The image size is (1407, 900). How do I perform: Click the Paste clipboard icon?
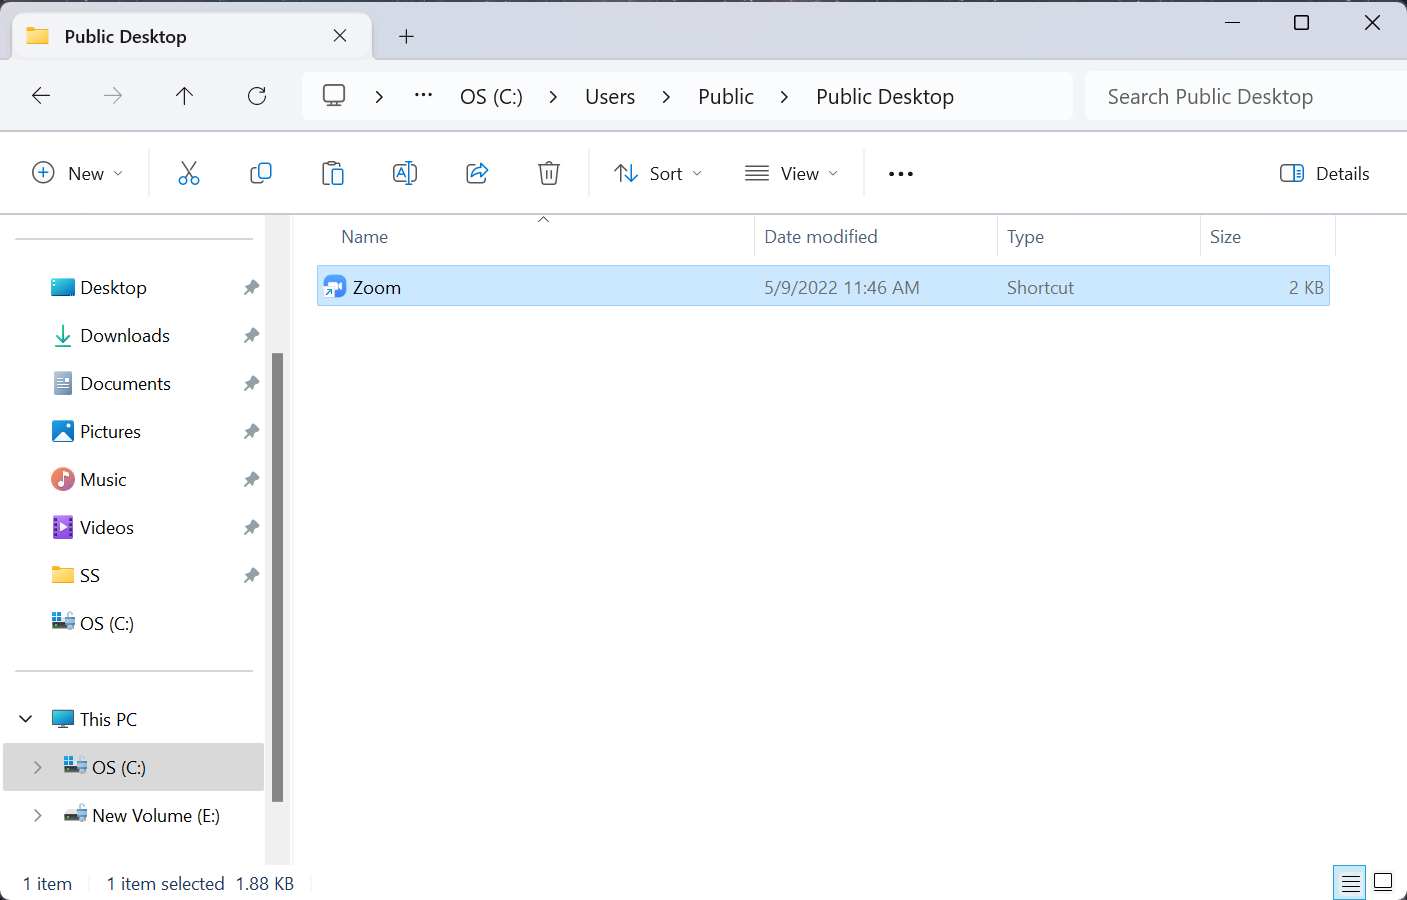[x=333, y=173]
